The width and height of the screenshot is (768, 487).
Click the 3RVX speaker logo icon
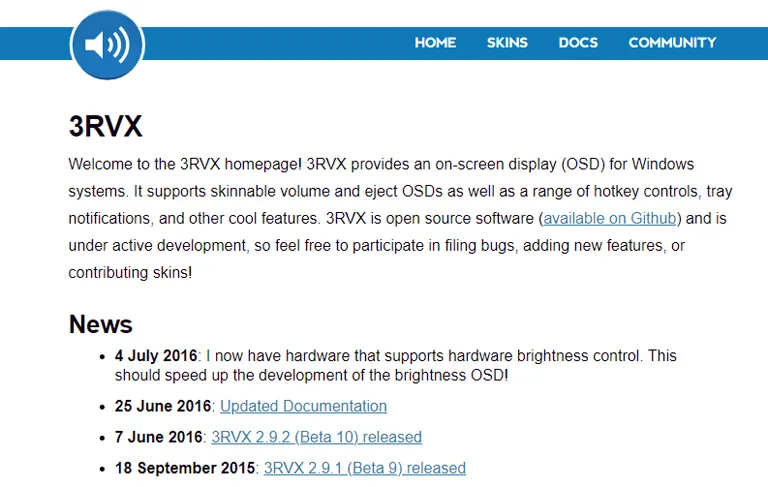coord(107,45)
